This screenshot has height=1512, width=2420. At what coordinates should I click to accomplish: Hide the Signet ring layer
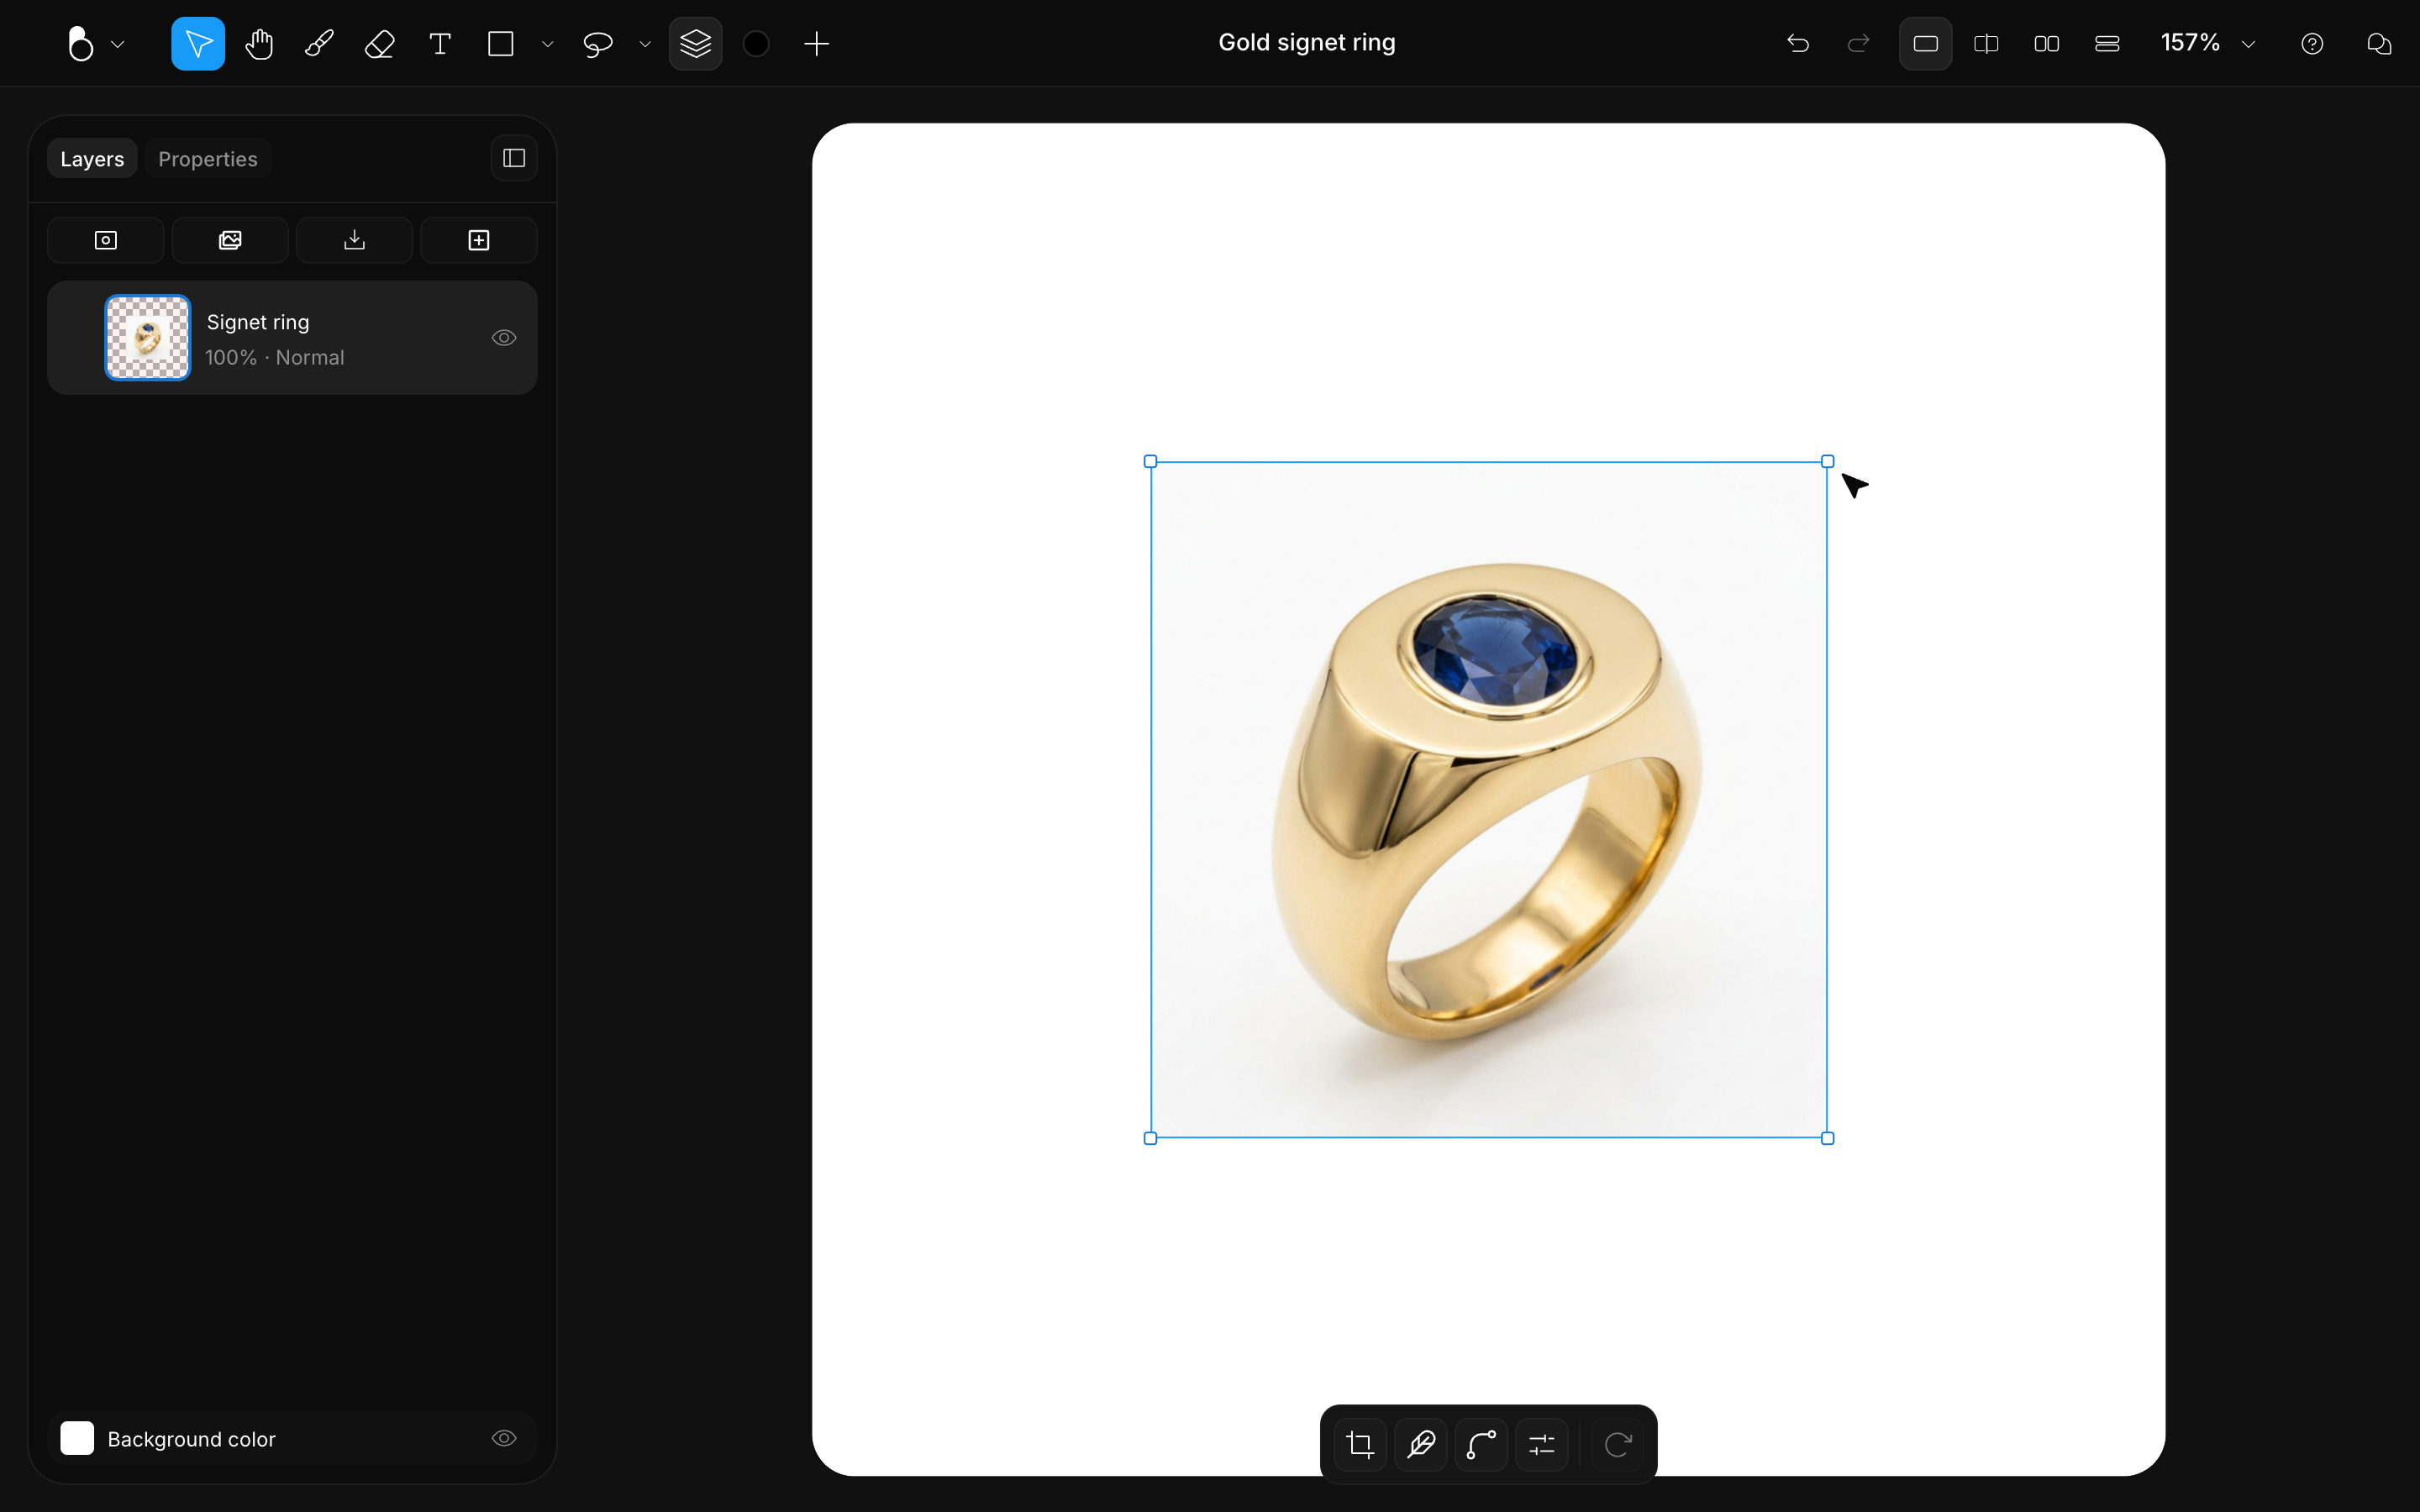(504, 338)
